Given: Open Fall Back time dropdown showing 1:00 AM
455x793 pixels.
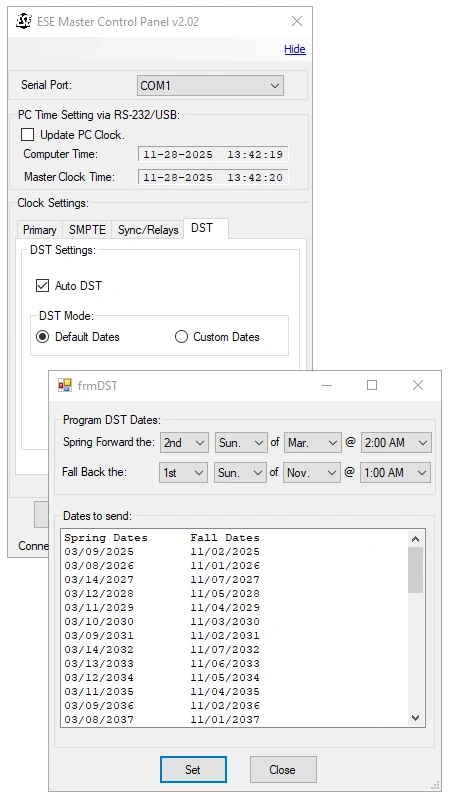Looking at the screenshot, I should coord(395,472).
